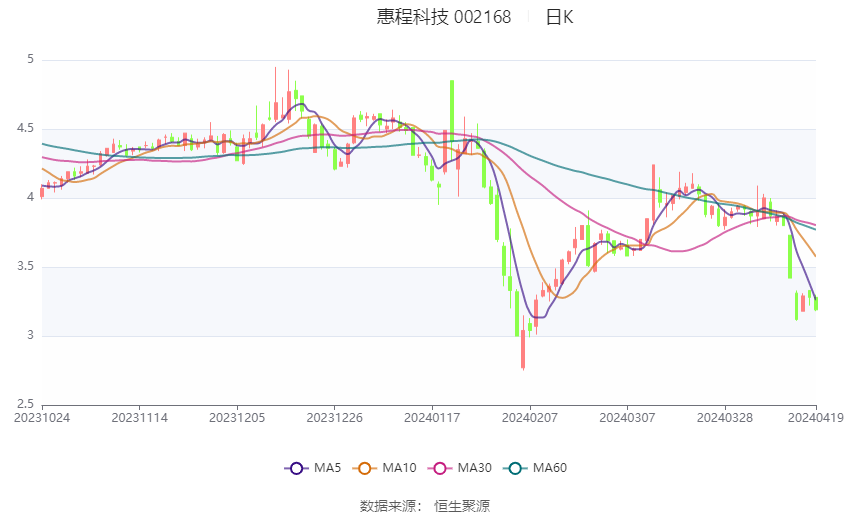The width and height of the screenshot is (850, 518).
Task: Click the 惠程科技 002168 chart title
Action: (444, 17)
